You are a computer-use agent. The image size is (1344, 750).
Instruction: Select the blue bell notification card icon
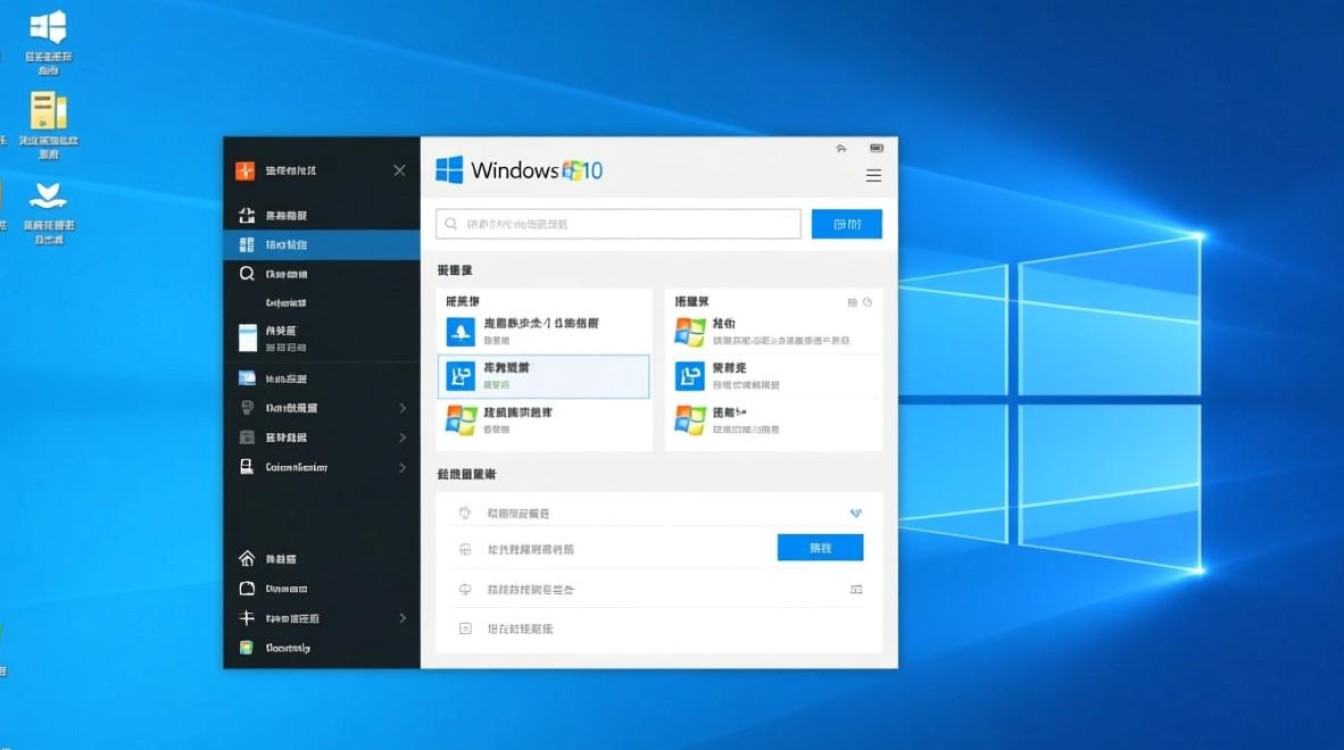(461, 330)
